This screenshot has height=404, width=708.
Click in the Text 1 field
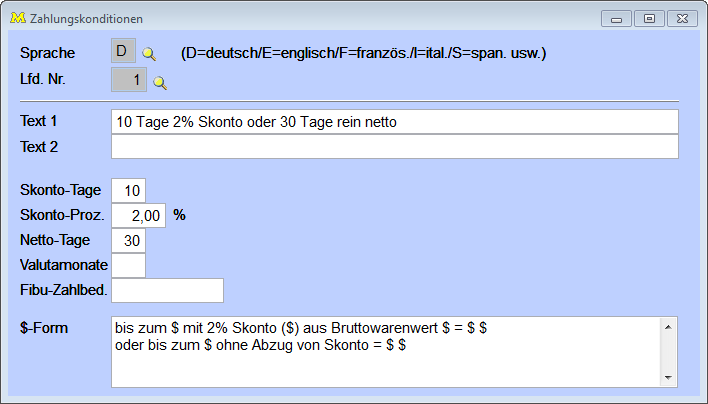(x=394, y=121)
